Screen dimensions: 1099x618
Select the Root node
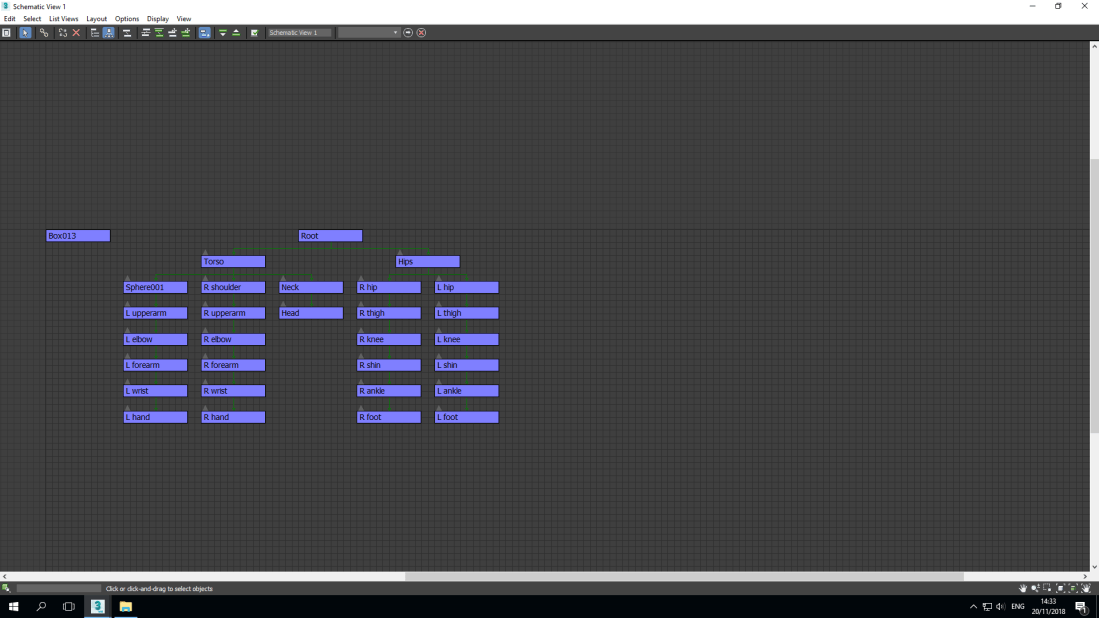pos(330,235)
